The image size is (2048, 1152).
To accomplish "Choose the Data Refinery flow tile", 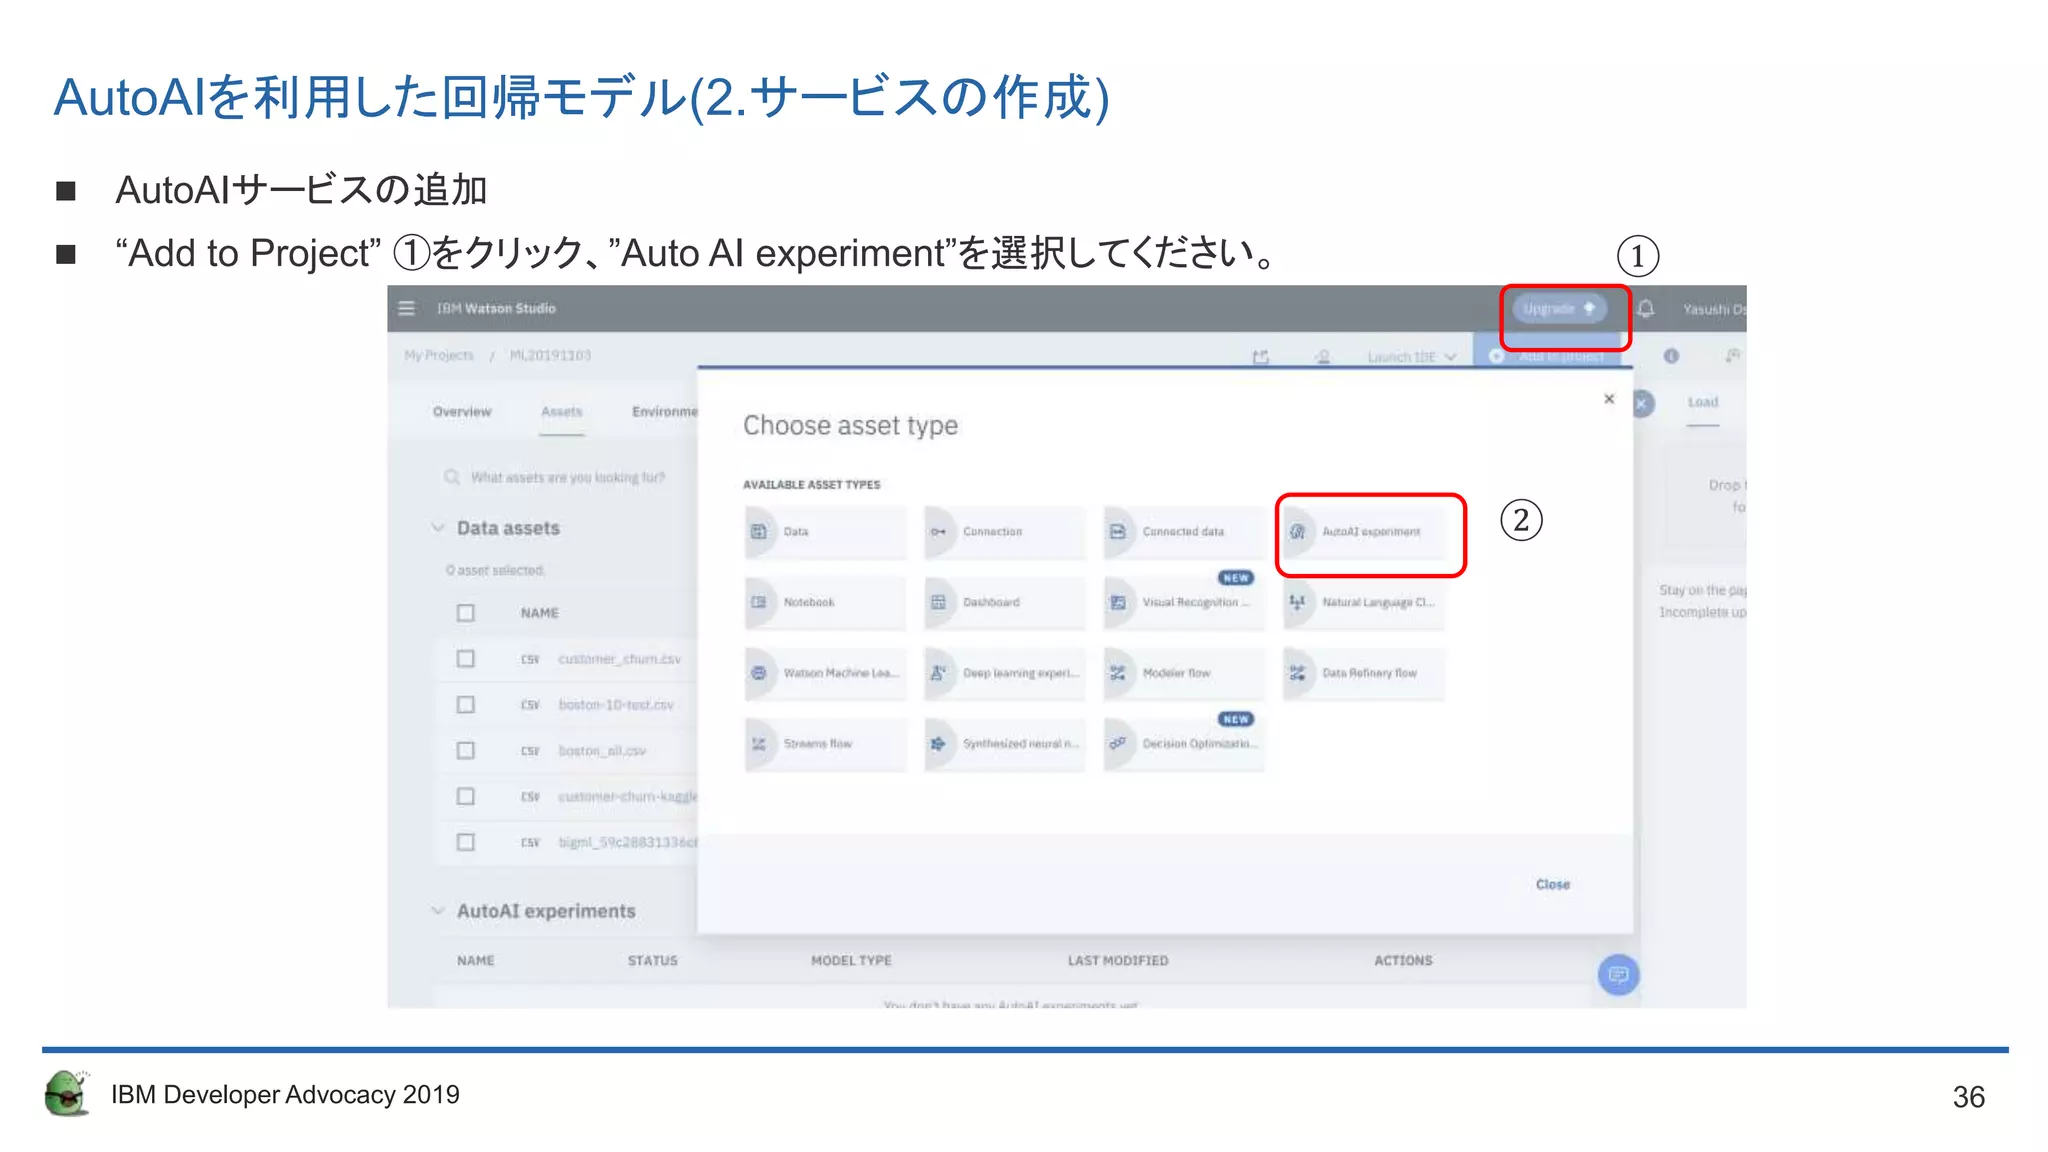I will click(1364, 673).
